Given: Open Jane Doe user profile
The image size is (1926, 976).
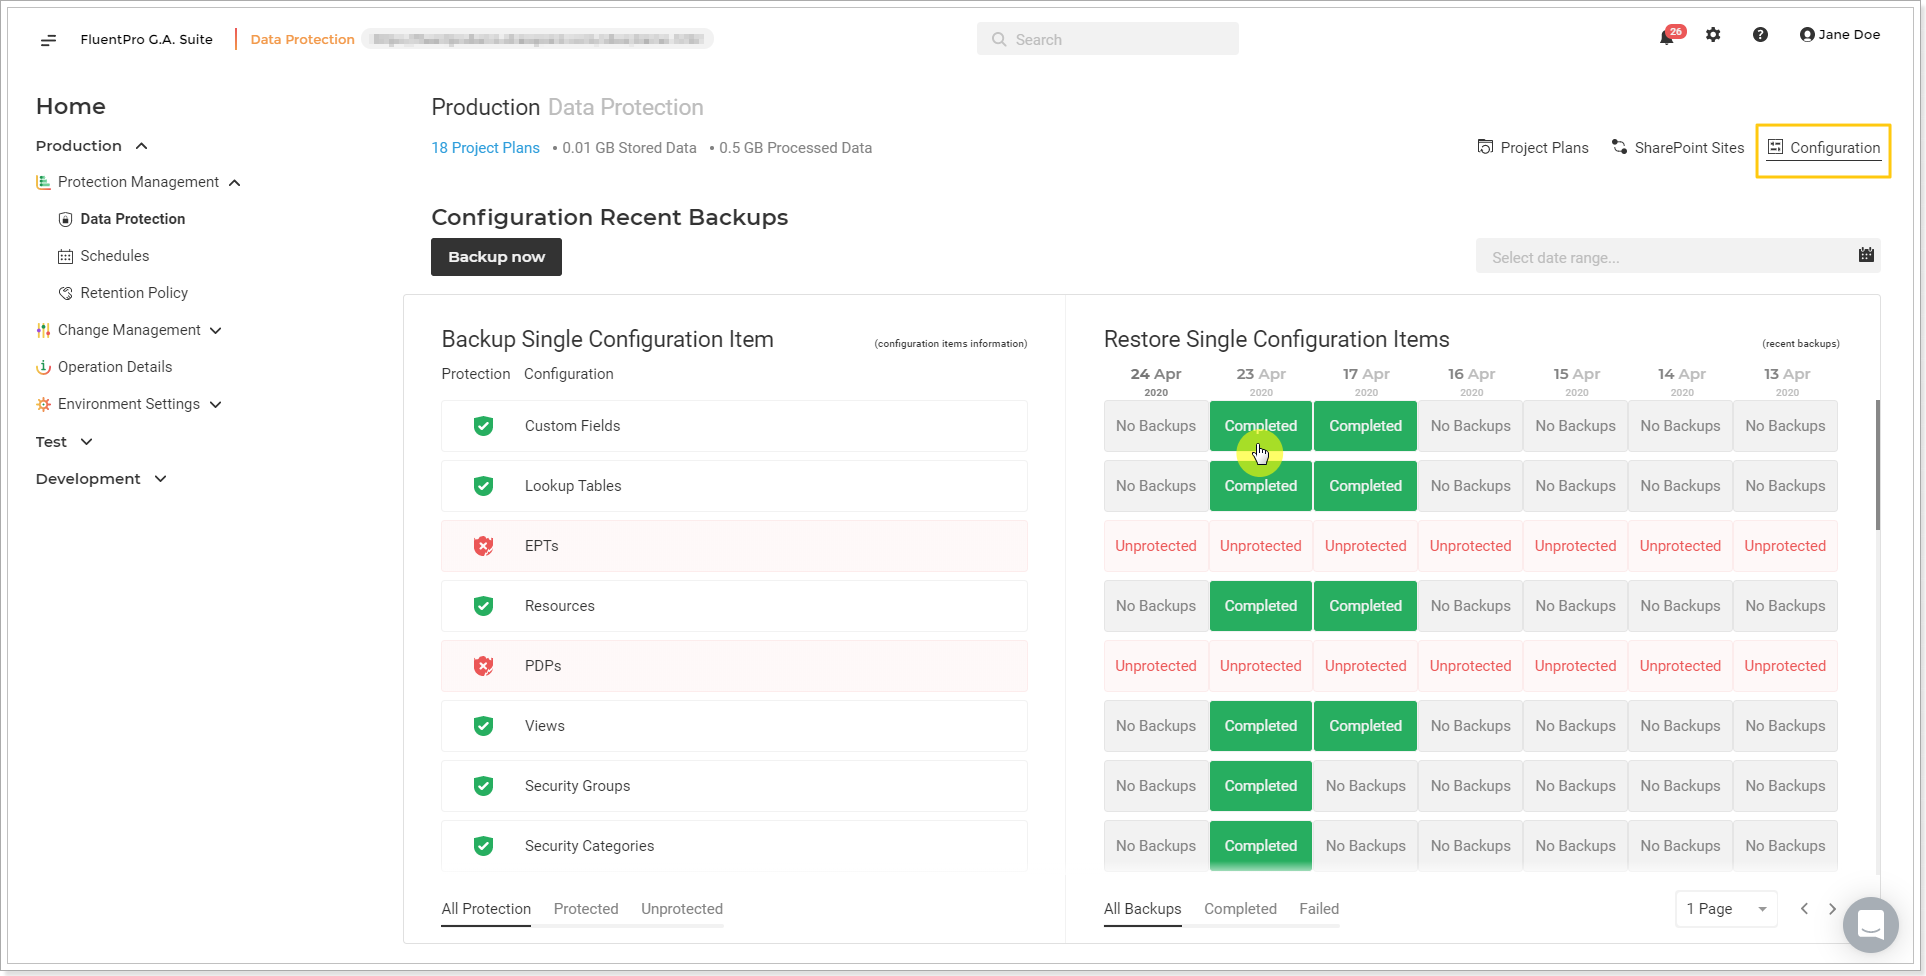Looking at the screenshot, I should [1840, 35].
